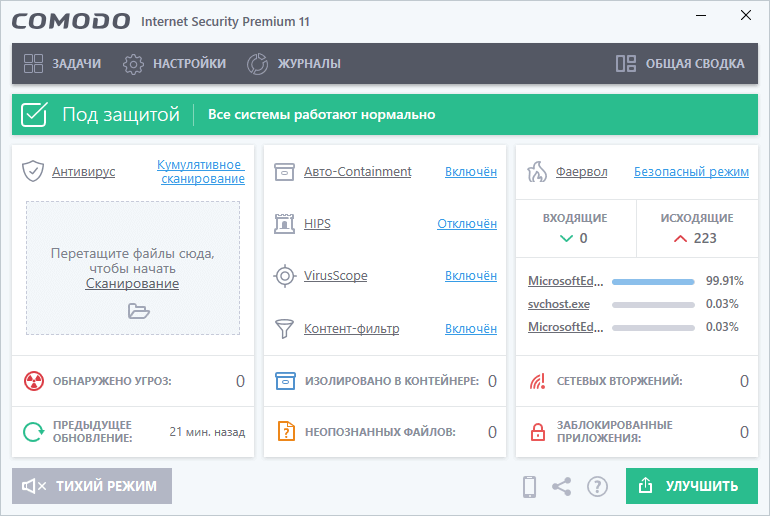Screen dimensions: 770x516
Task: Open the Задачи menu
Action: (x=63, y=63)
